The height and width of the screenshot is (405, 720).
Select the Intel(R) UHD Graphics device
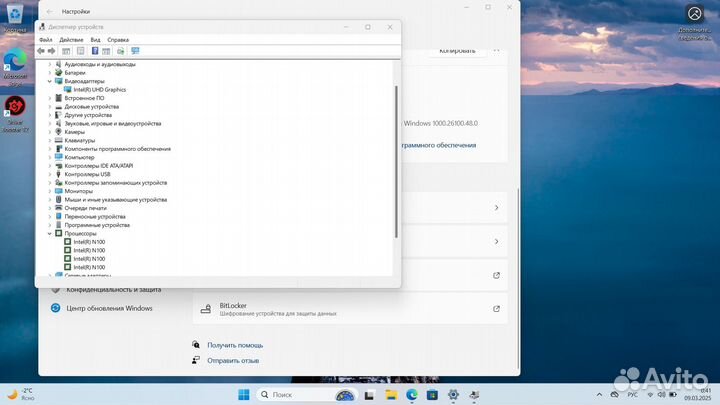coord(99,90)
